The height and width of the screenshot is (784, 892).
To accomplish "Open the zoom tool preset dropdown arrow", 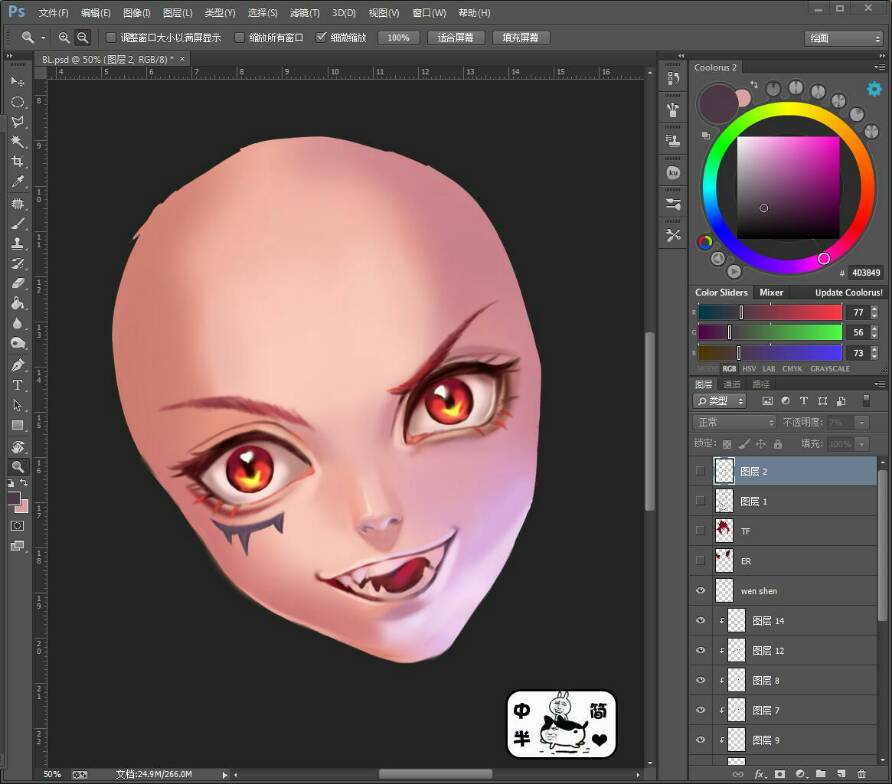I will (43, 38).
